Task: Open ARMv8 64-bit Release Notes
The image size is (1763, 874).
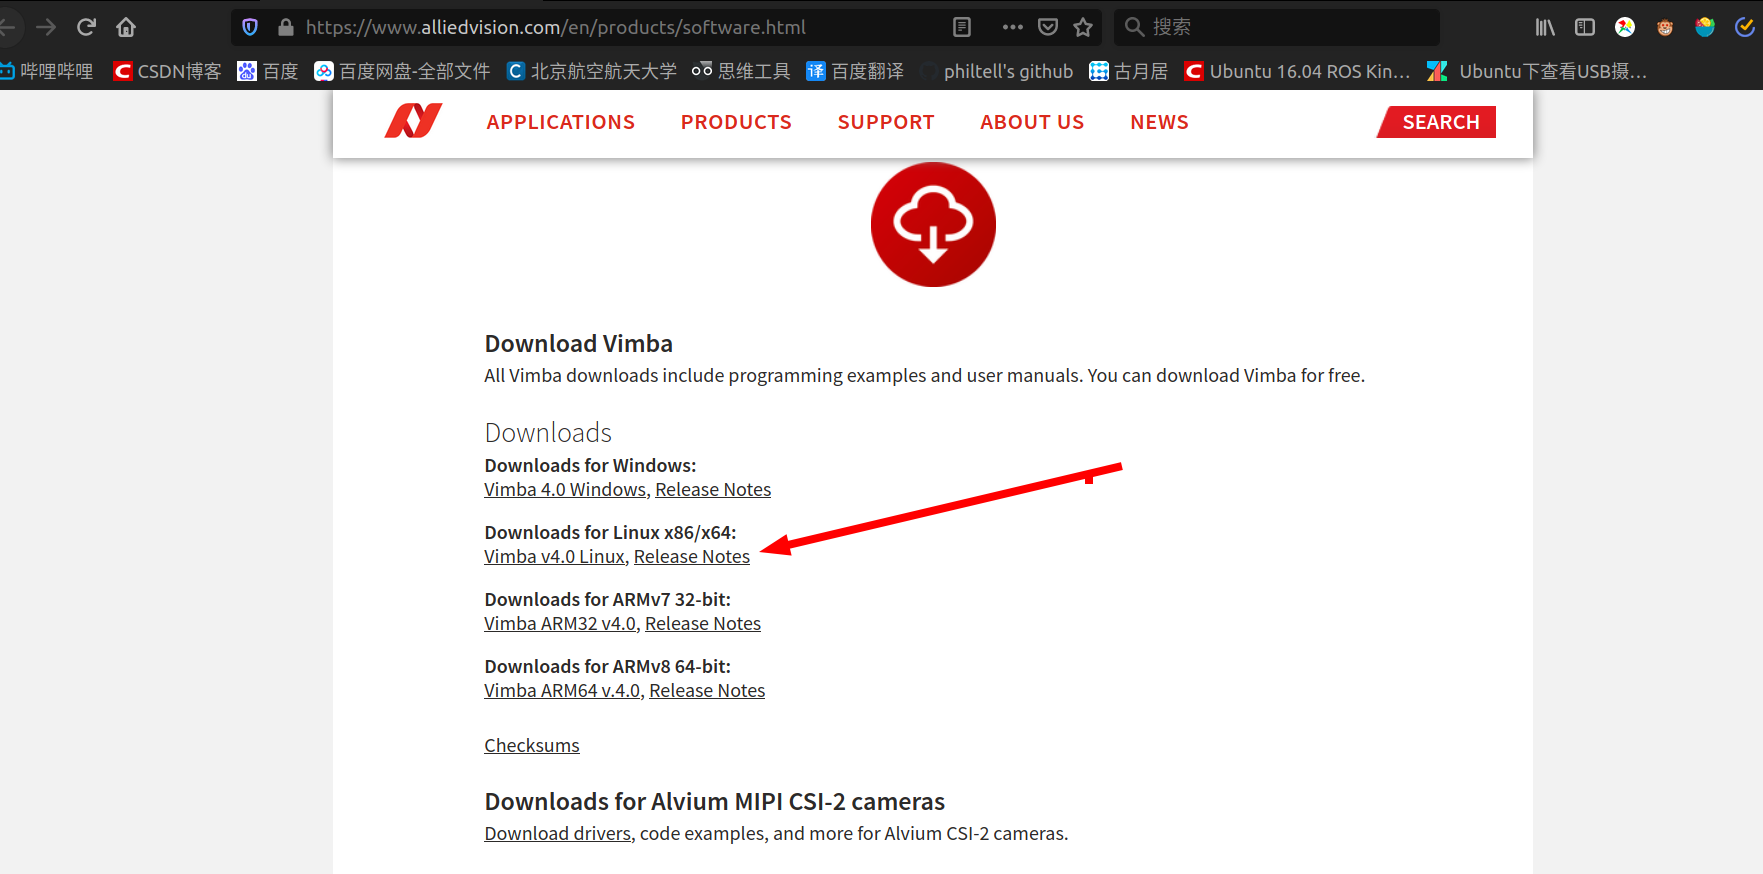Action: pos(707,691)
